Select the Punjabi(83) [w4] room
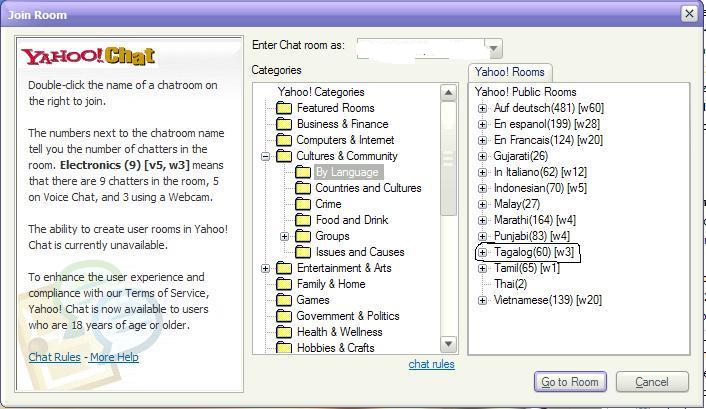 [x=531, y=236]
